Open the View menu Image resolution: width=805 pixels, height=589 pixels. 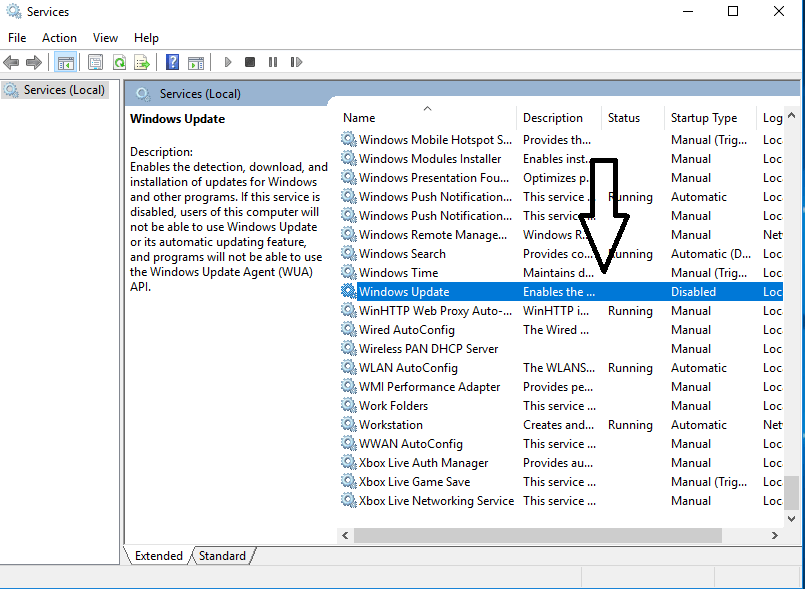pyautogui.click(x=105, y=38)
